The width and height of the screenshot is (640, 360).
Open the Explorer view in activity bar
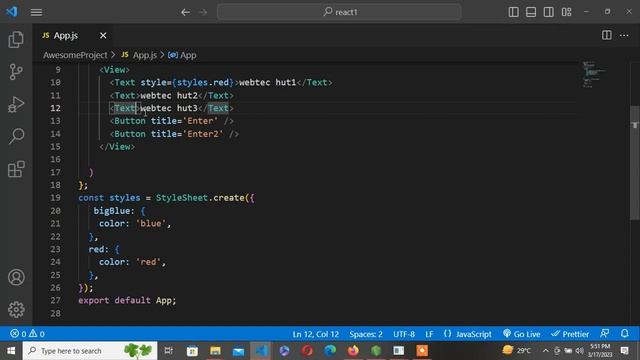[16, 40]
